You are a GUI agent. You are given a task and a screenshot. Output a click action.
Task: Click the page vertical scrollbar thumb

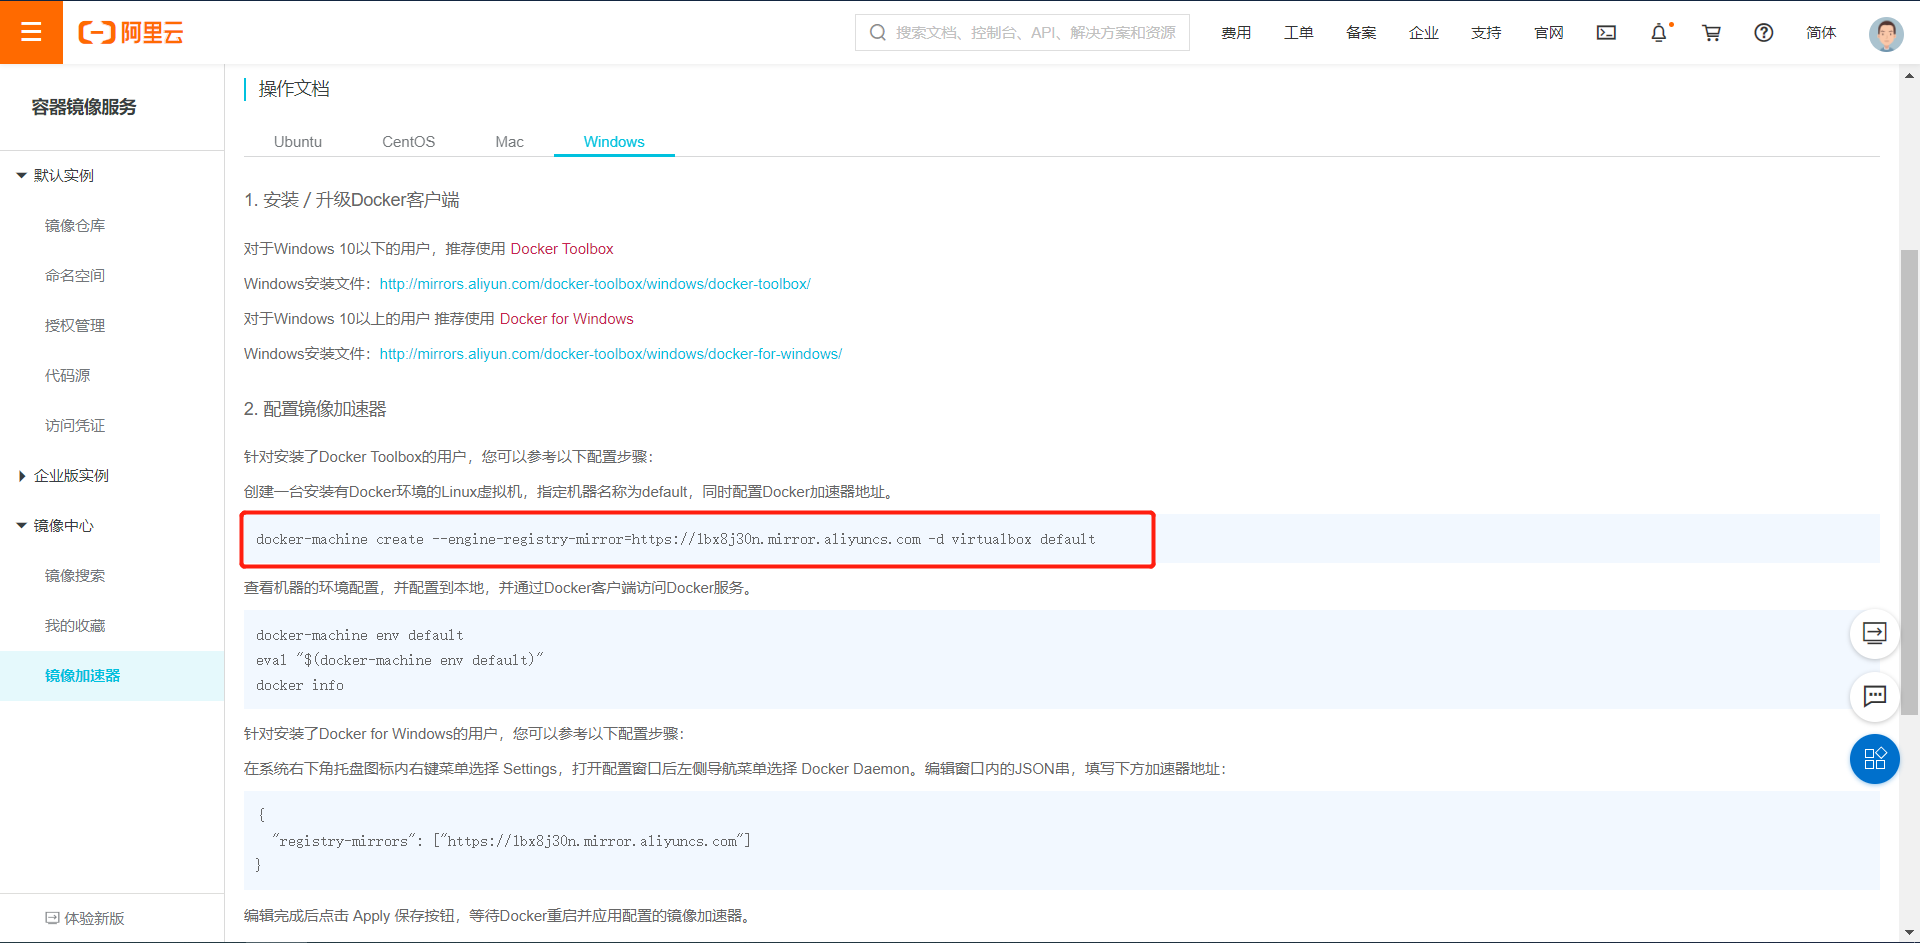point(1909,482)
